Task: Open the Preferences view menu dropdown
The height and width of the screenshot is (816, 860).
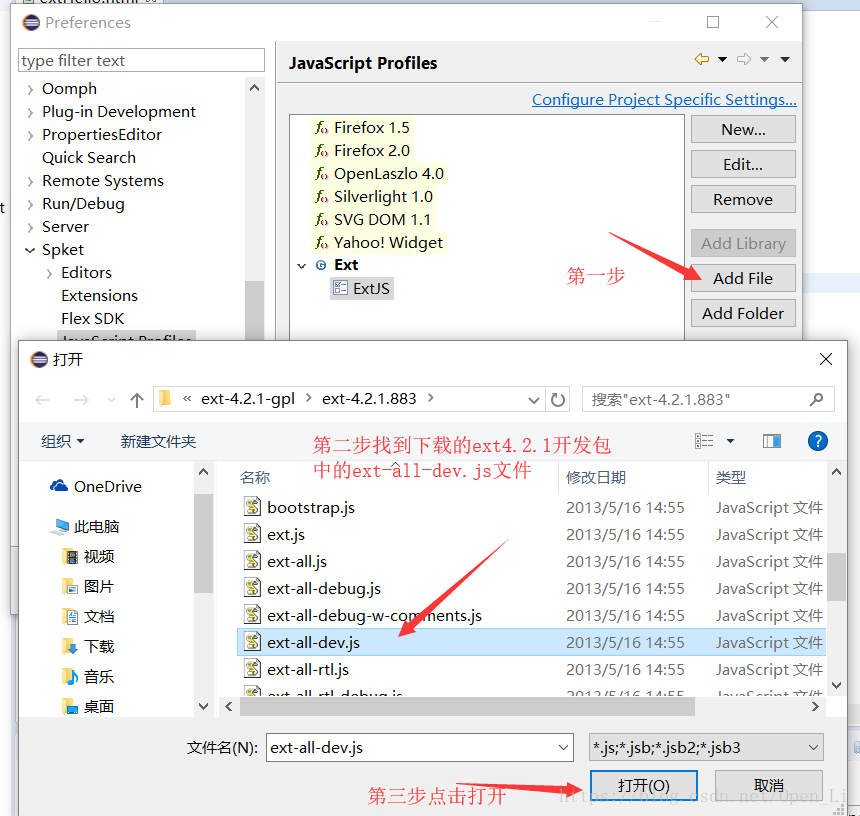Action: tap(785, 59)
